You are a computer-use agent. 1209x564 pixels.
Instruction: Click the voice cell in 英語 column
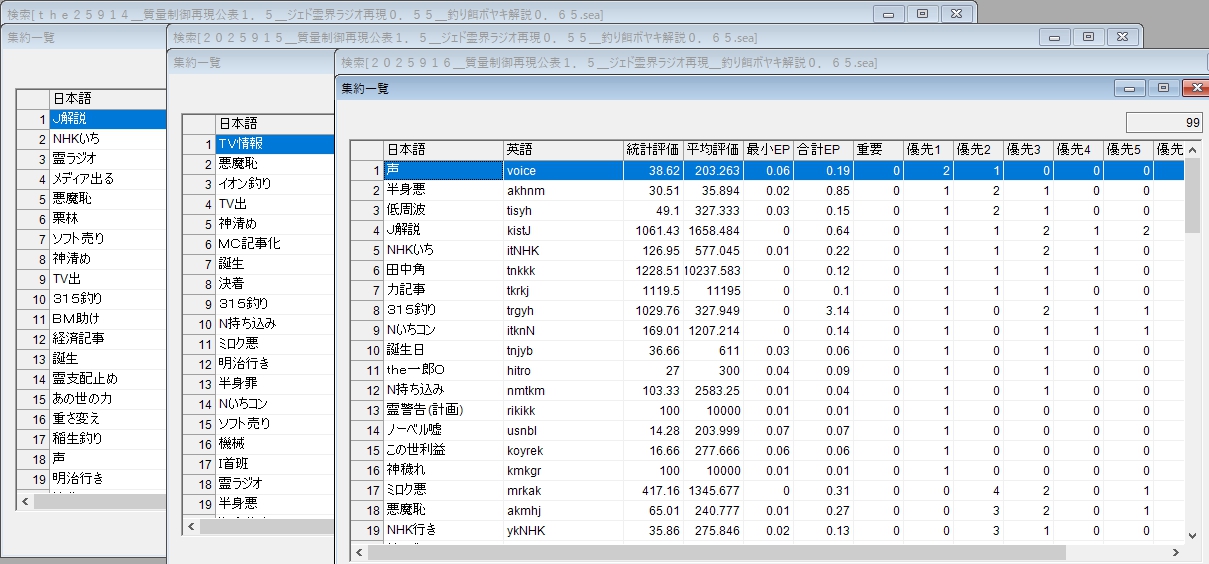[x=562, y=171]
